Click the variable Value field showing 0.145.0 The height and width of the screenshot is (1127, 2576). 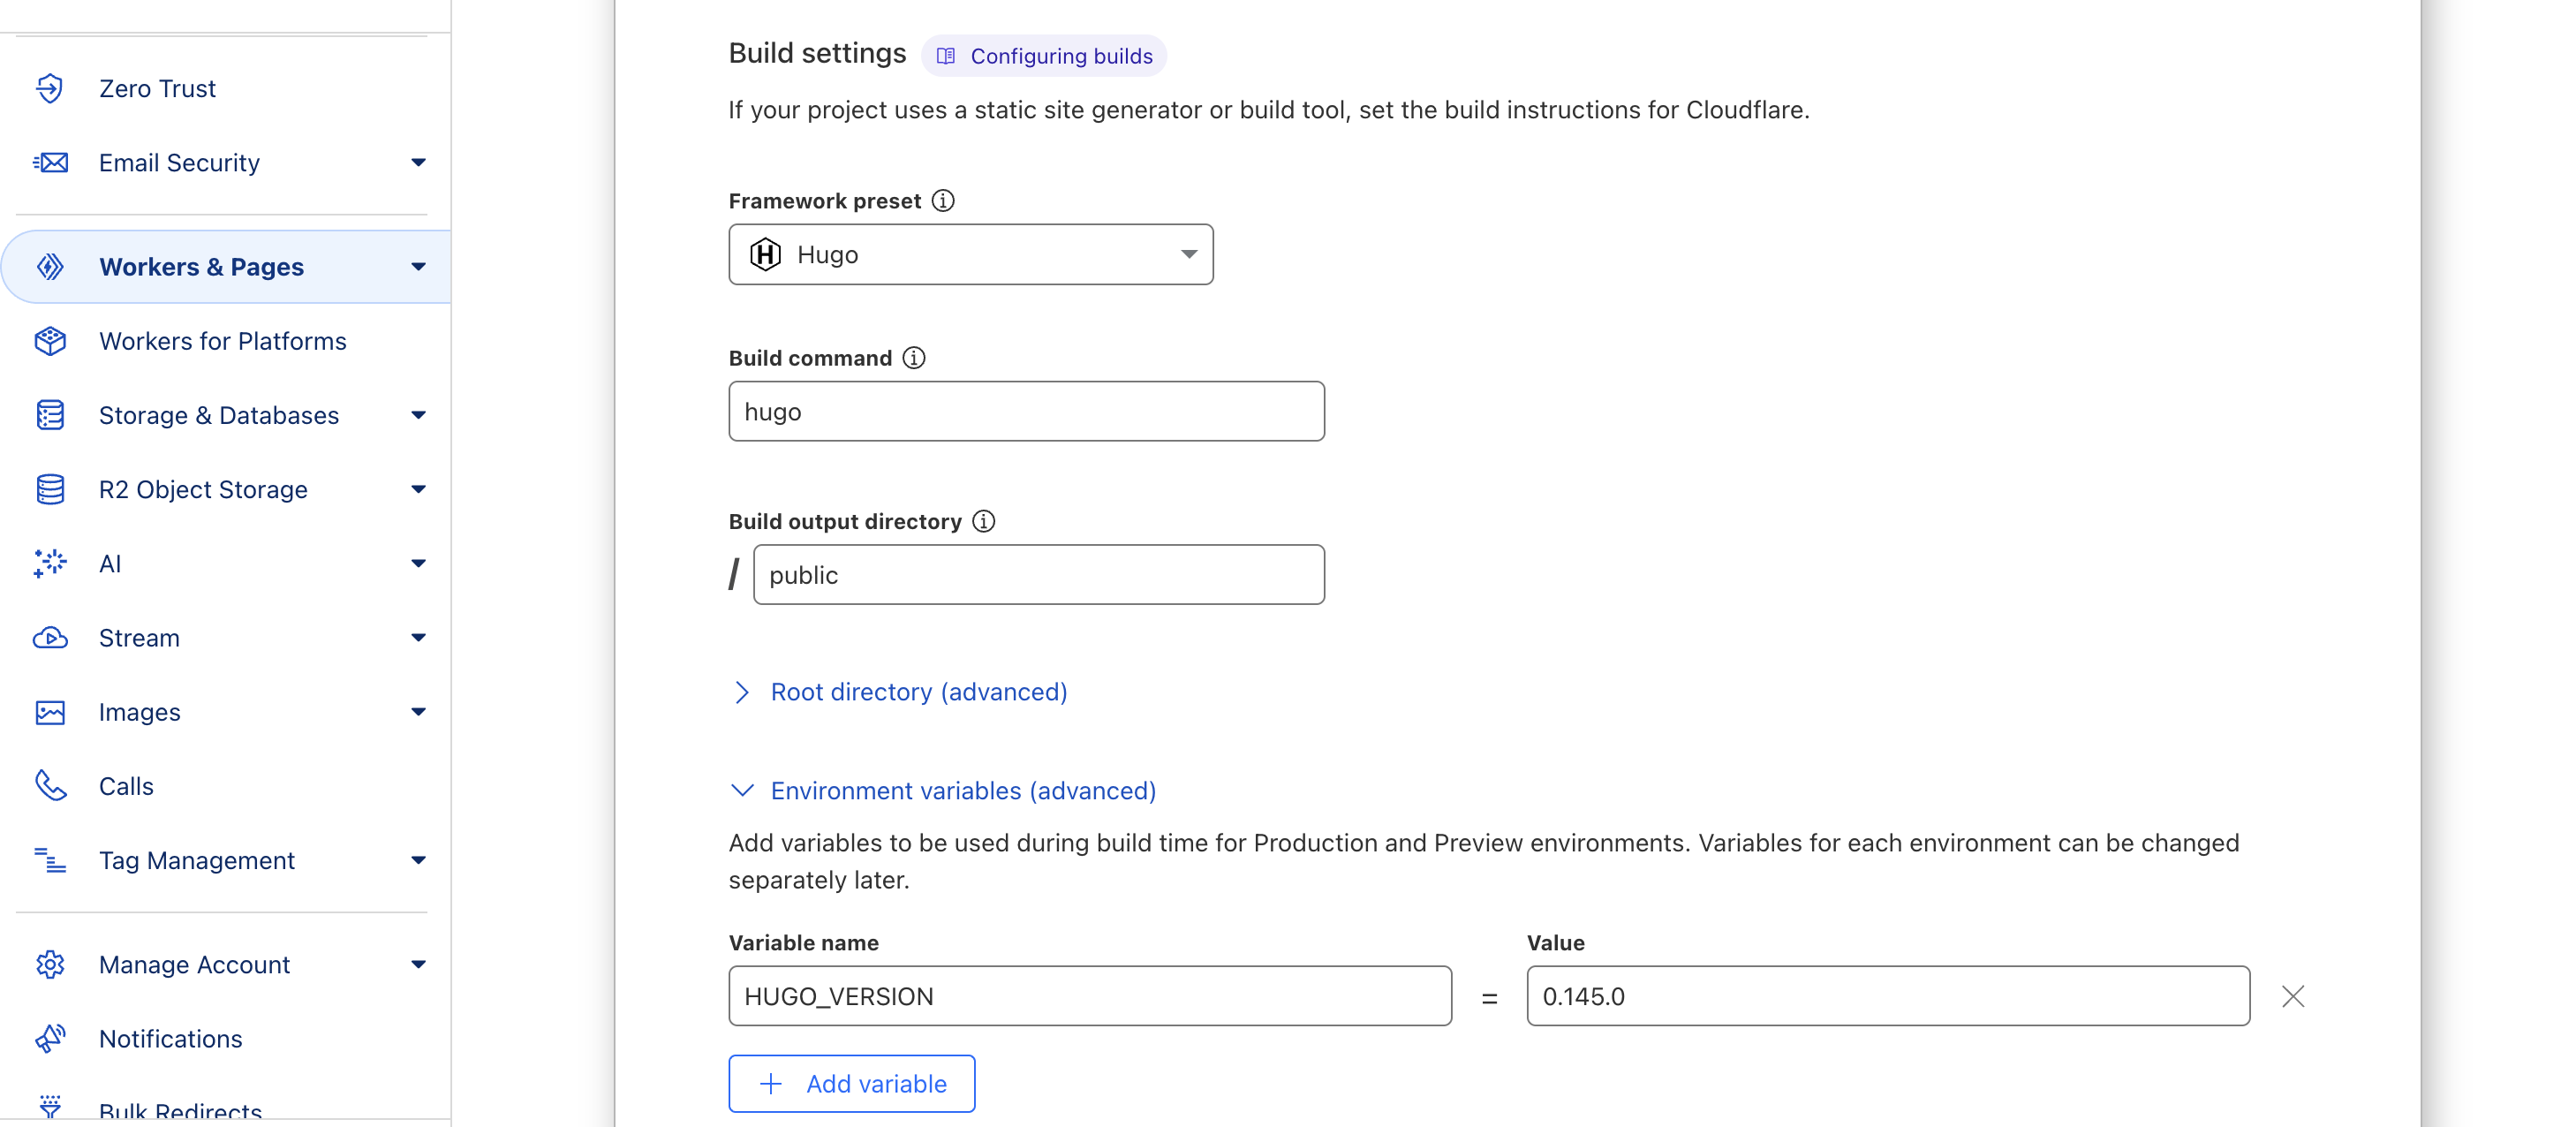1888,996
